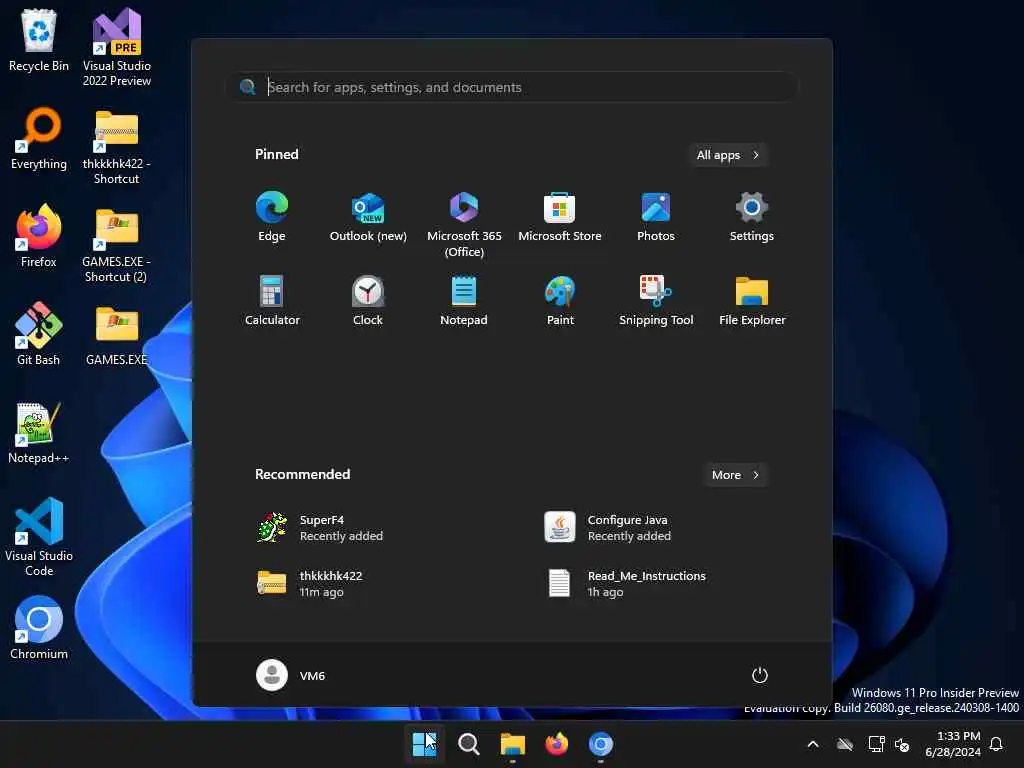Open Snipping Tool
The height and width of the screenshot is (768, 1024).
656,301
